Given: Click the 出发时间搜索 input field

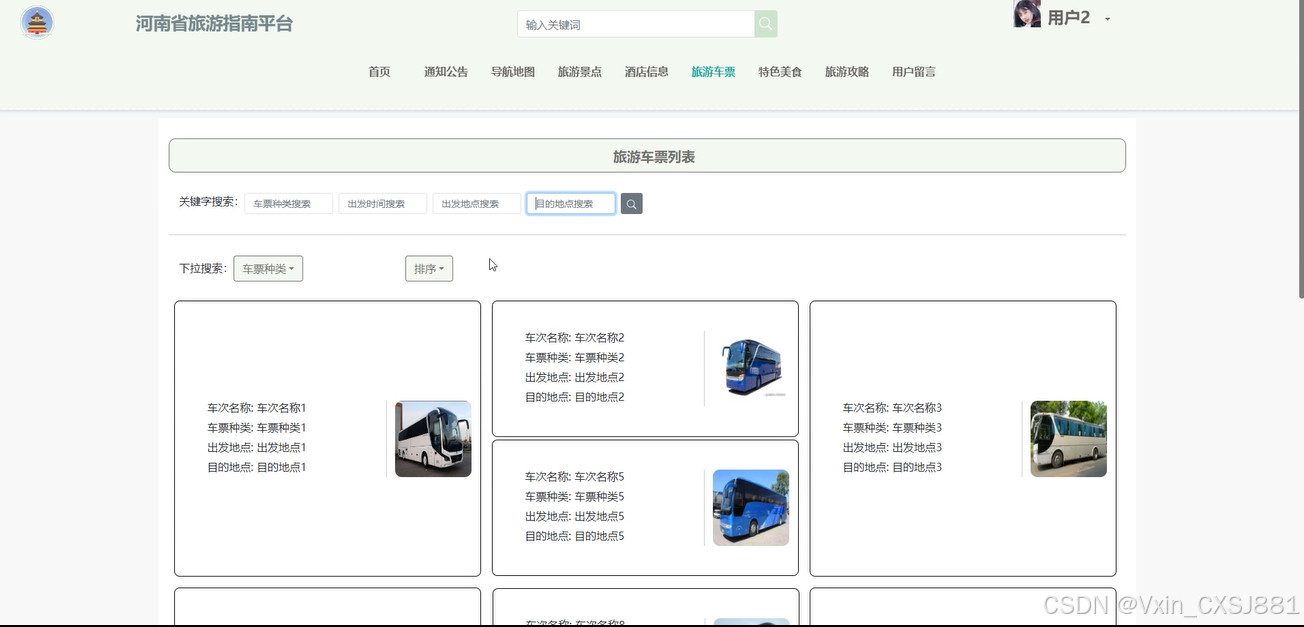Looking at the screenshot, I should (383, 204).
